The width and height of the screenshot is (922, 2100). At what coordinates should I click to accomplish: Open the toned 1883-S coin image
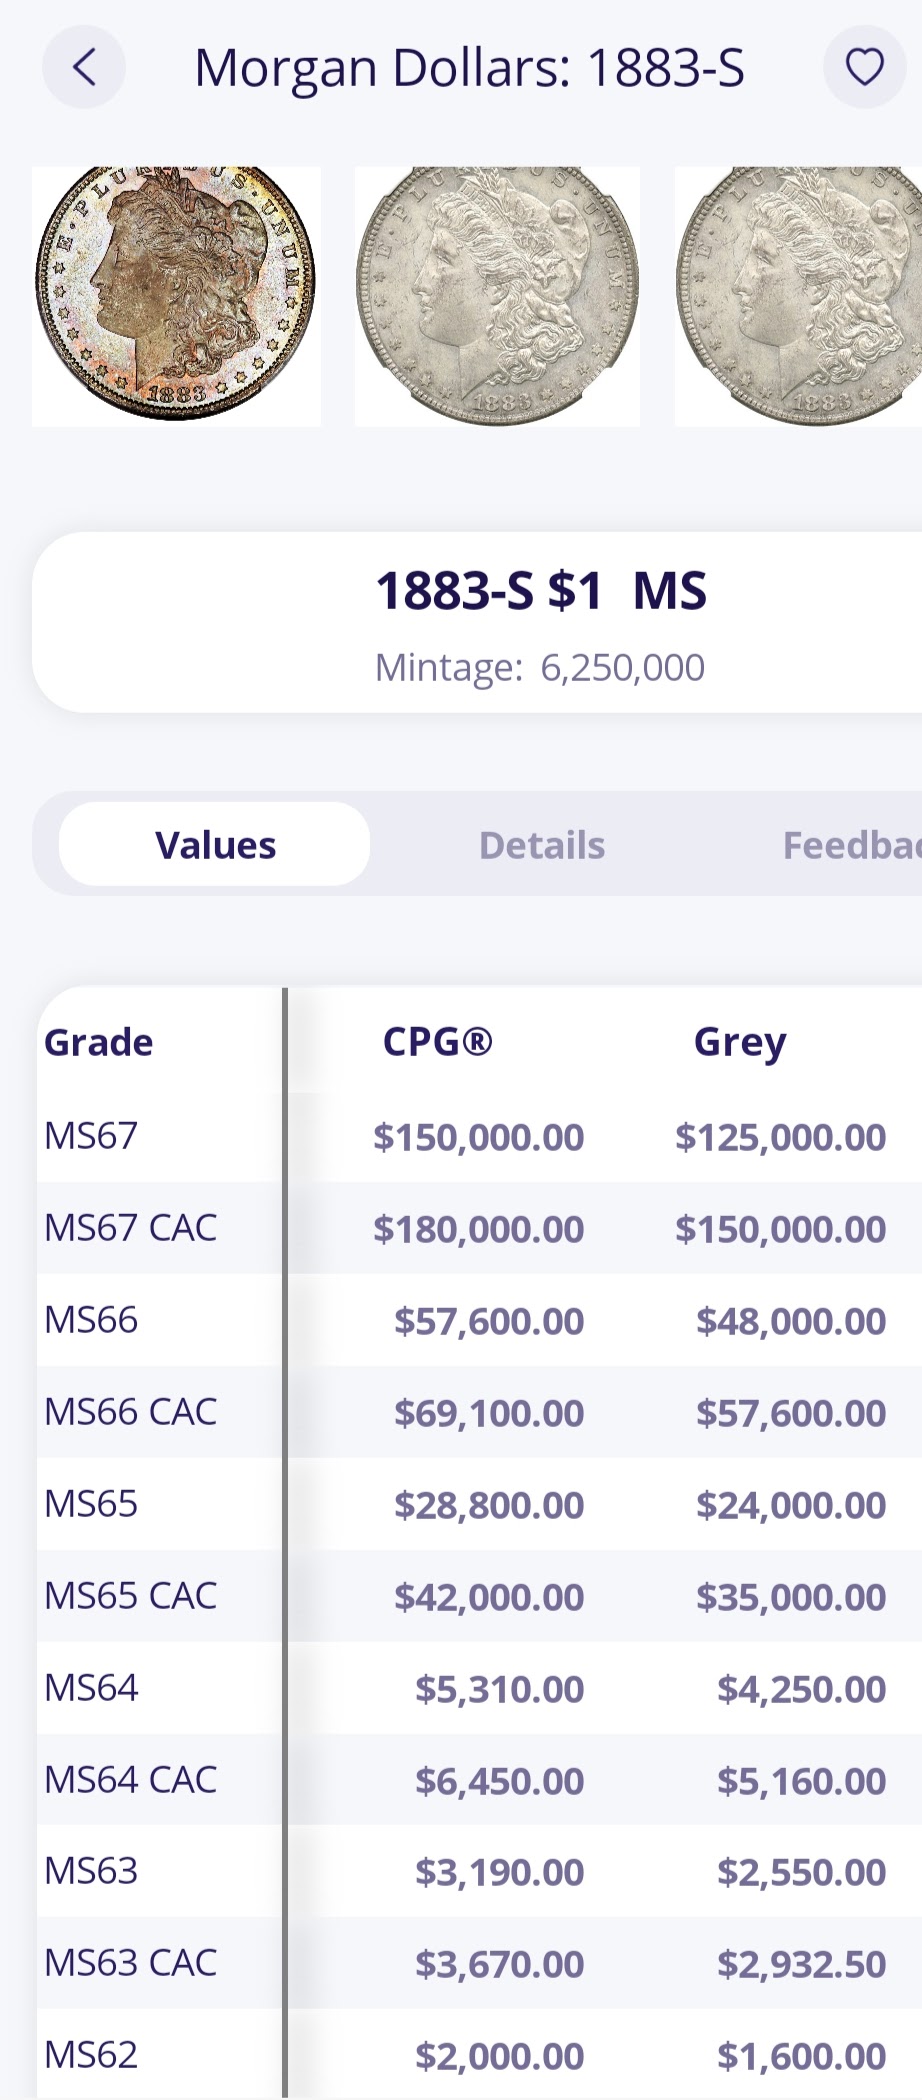(176, 296)
